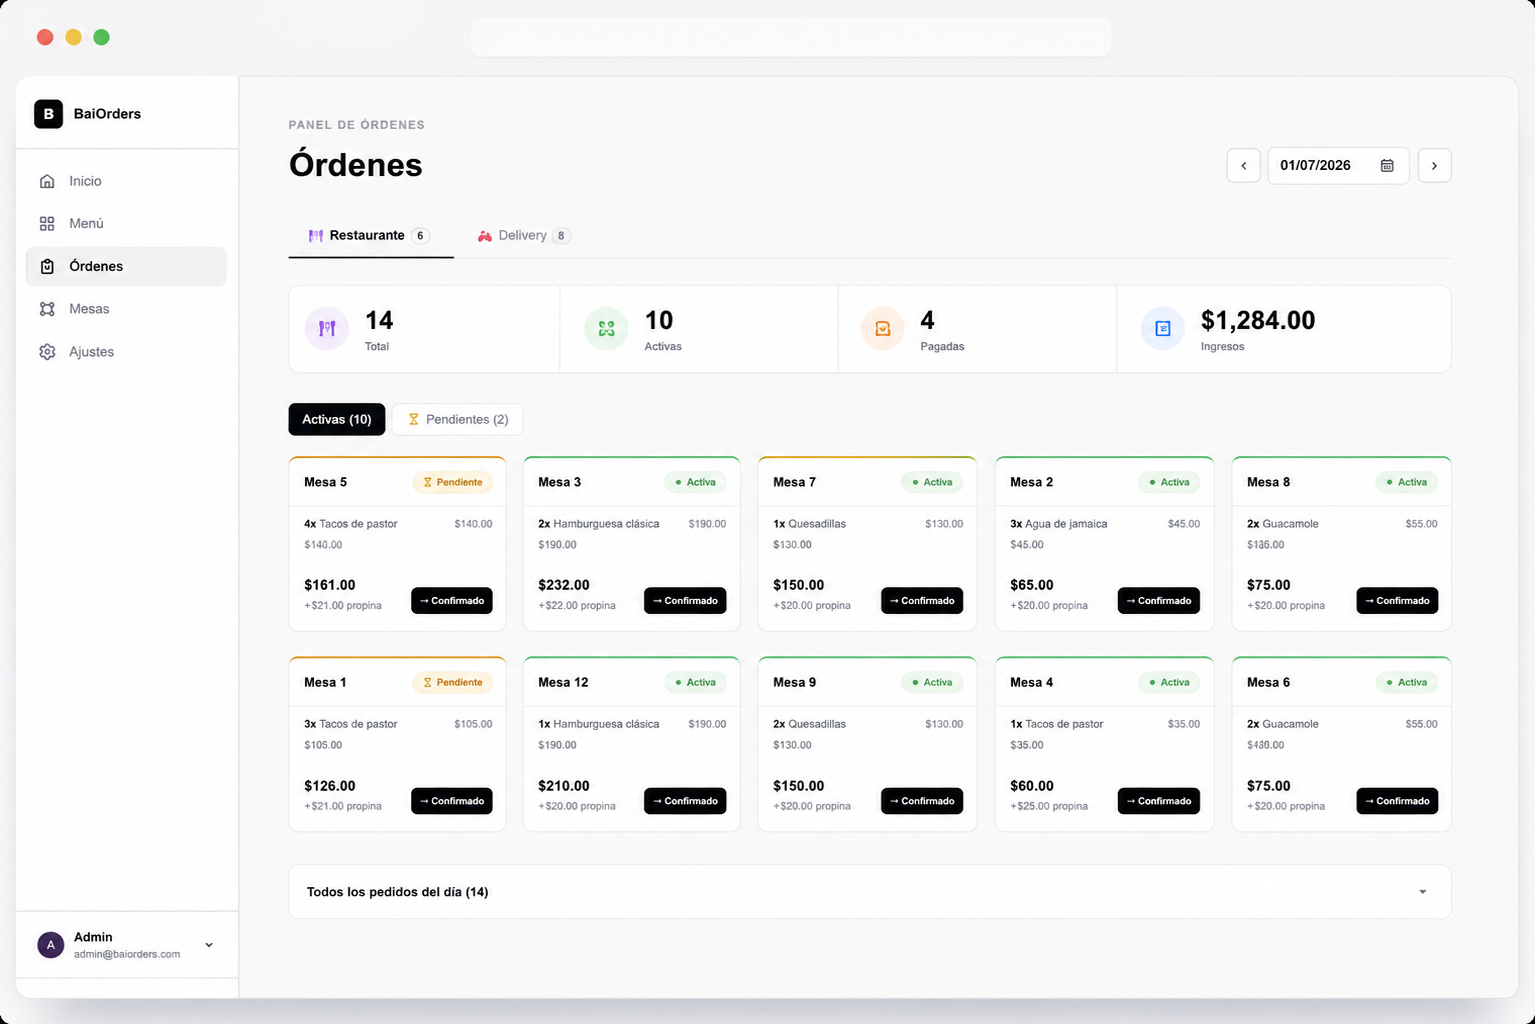Click the Pendiente status badge on Mesa 5
The width and height of the screenshot is (1535, 1024).
(x=453, y=482)
